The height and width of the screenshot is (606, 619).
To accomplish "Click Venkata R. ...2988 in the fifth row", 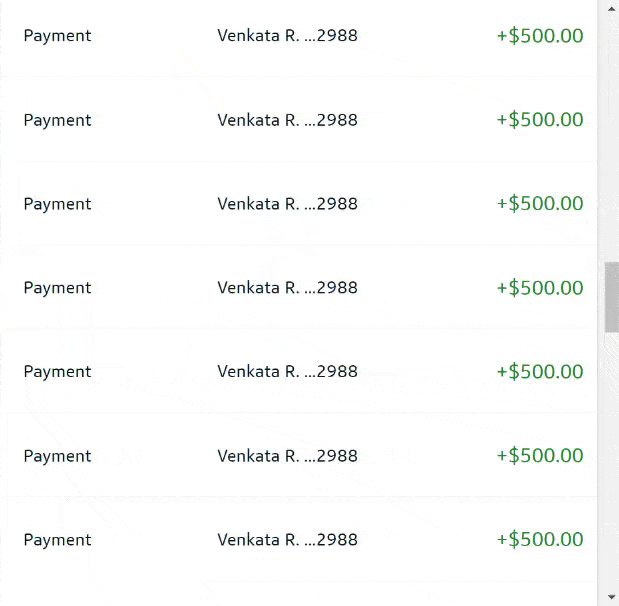I will (x=287, y=372).
